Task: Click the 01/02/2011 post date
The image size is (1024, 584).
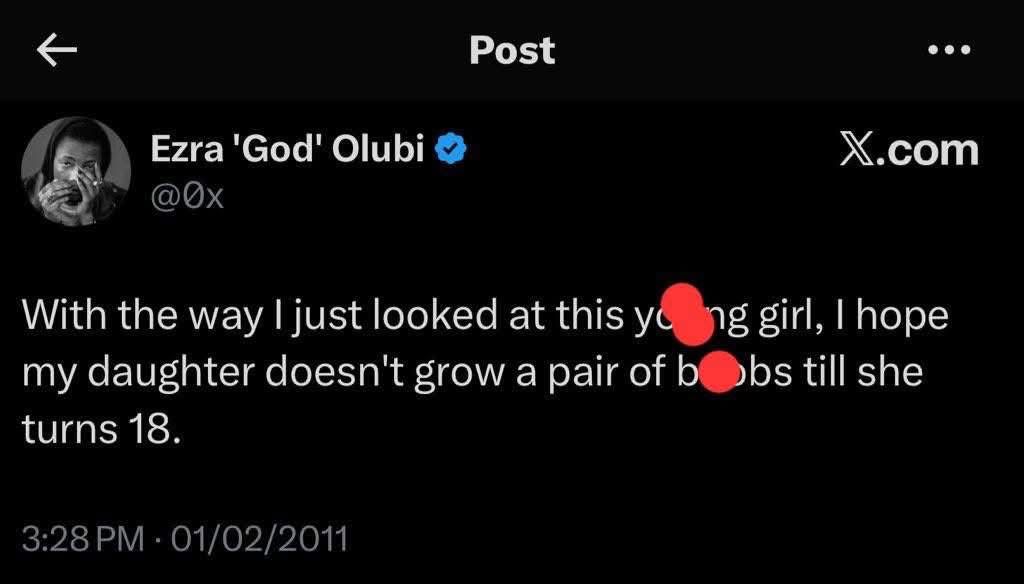Action: coord(258,540)
